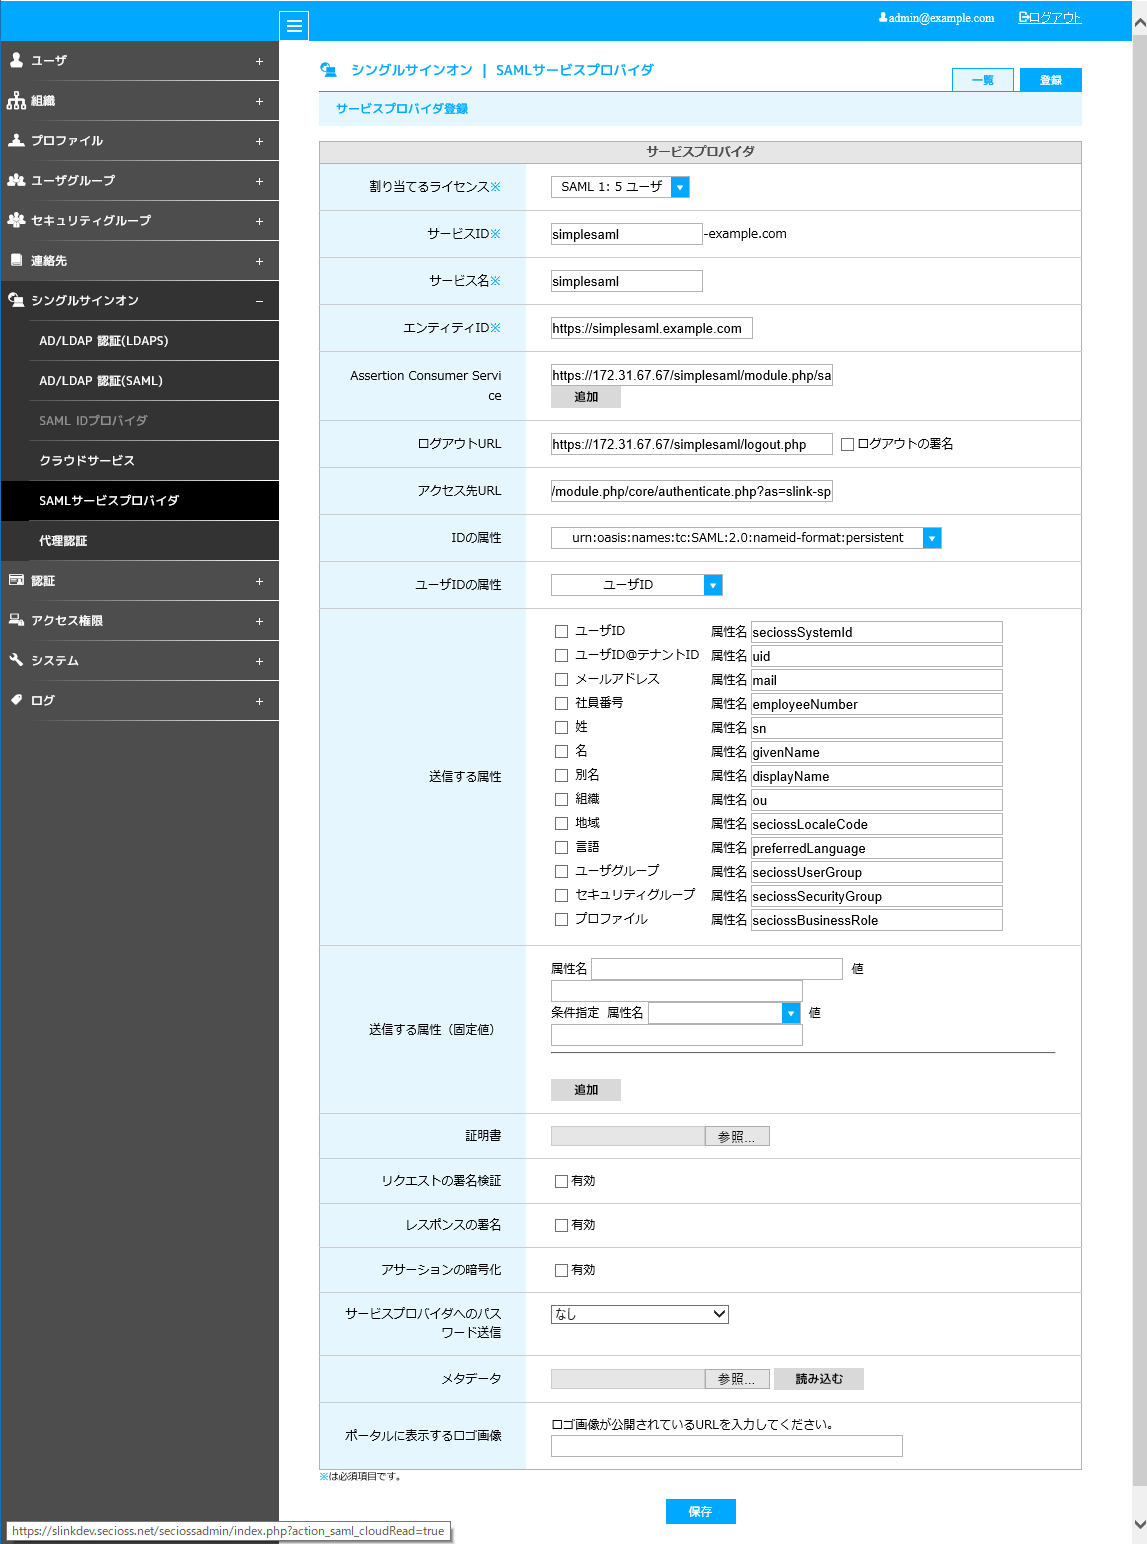Click the logout icon in top bar

tap(1024, 17)
